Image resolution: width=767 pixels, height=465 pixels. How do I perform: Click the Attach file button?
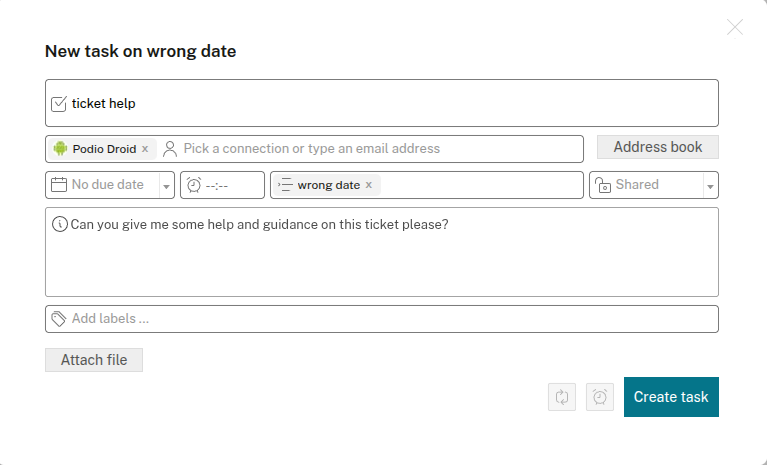point(94,360)
